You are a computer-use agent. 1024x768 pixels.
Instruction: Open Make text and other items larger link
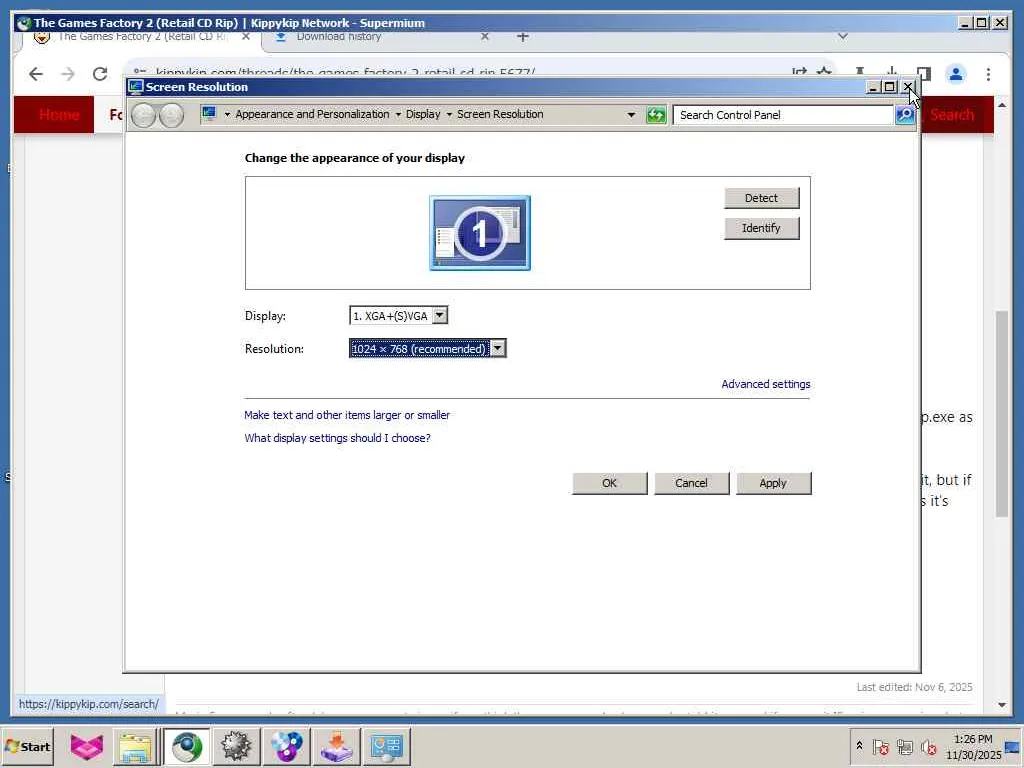[x=347, y=415]
